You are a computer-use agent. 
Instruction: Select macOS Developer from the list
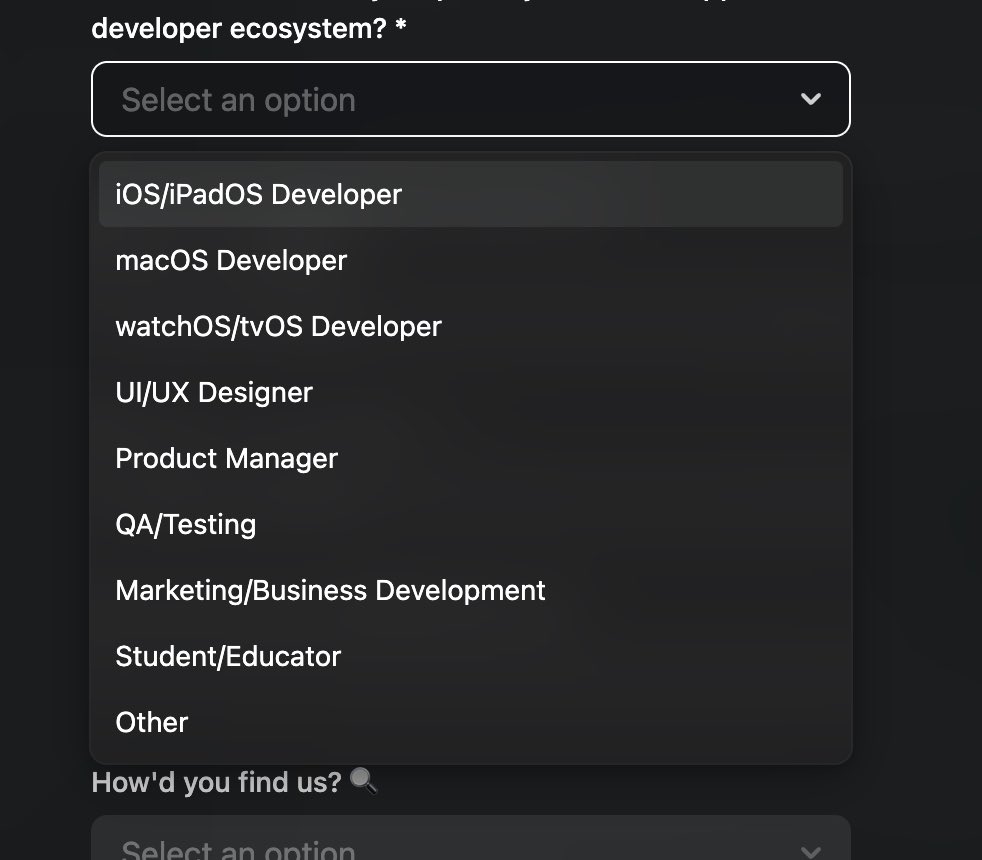[x=470, y=261]
